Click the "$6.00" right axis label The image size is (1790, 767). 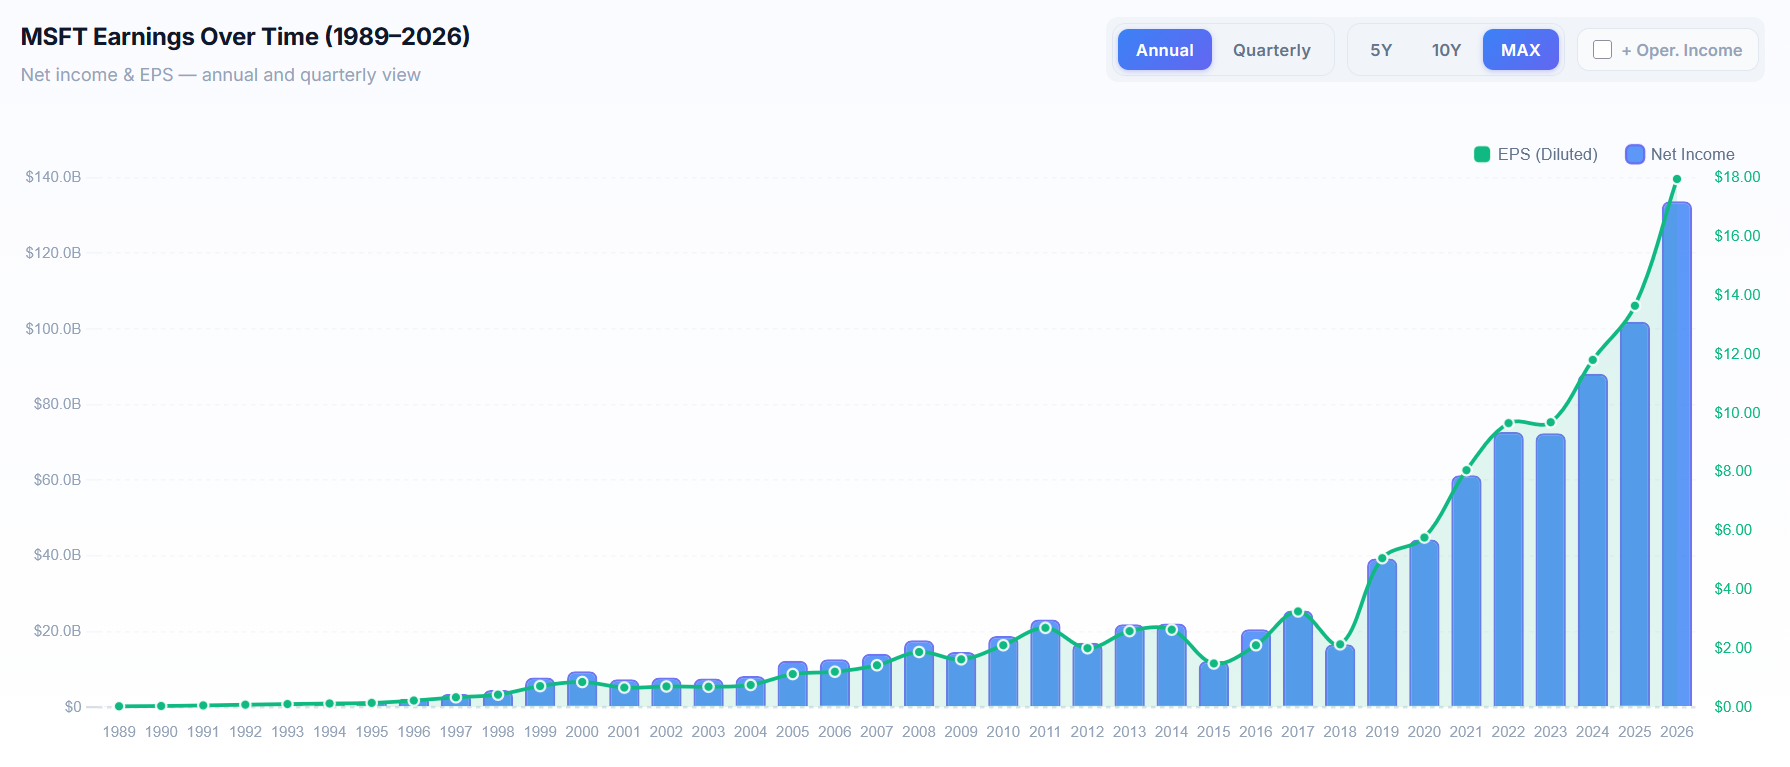1733,530
